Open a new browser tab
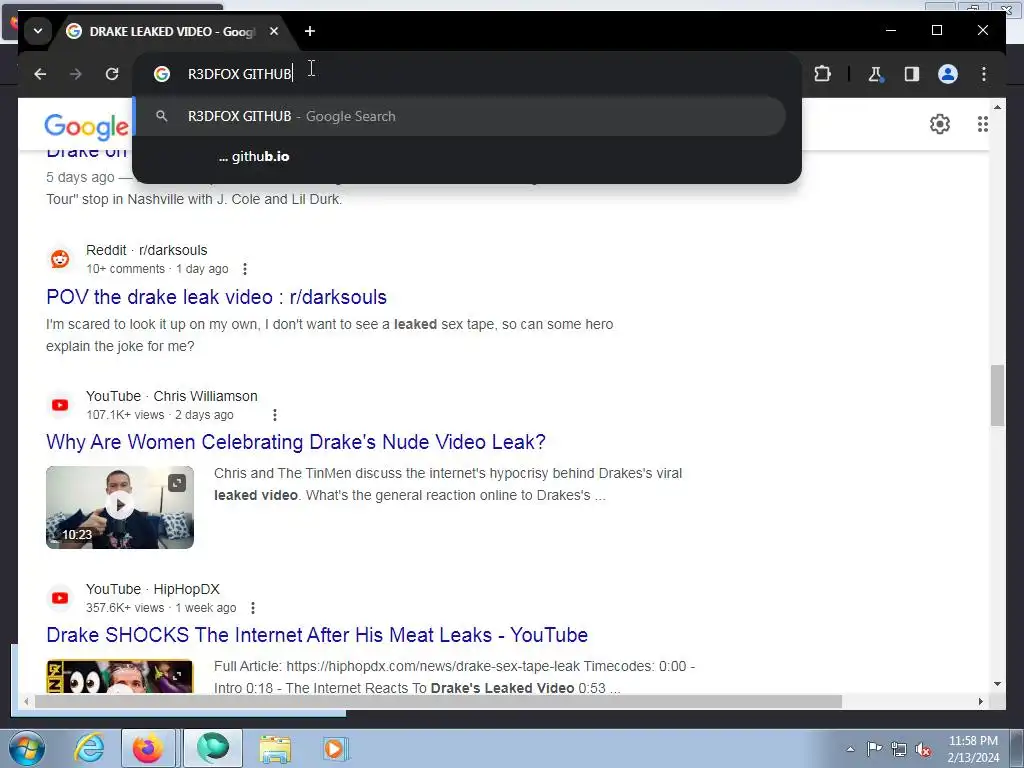 310,31
